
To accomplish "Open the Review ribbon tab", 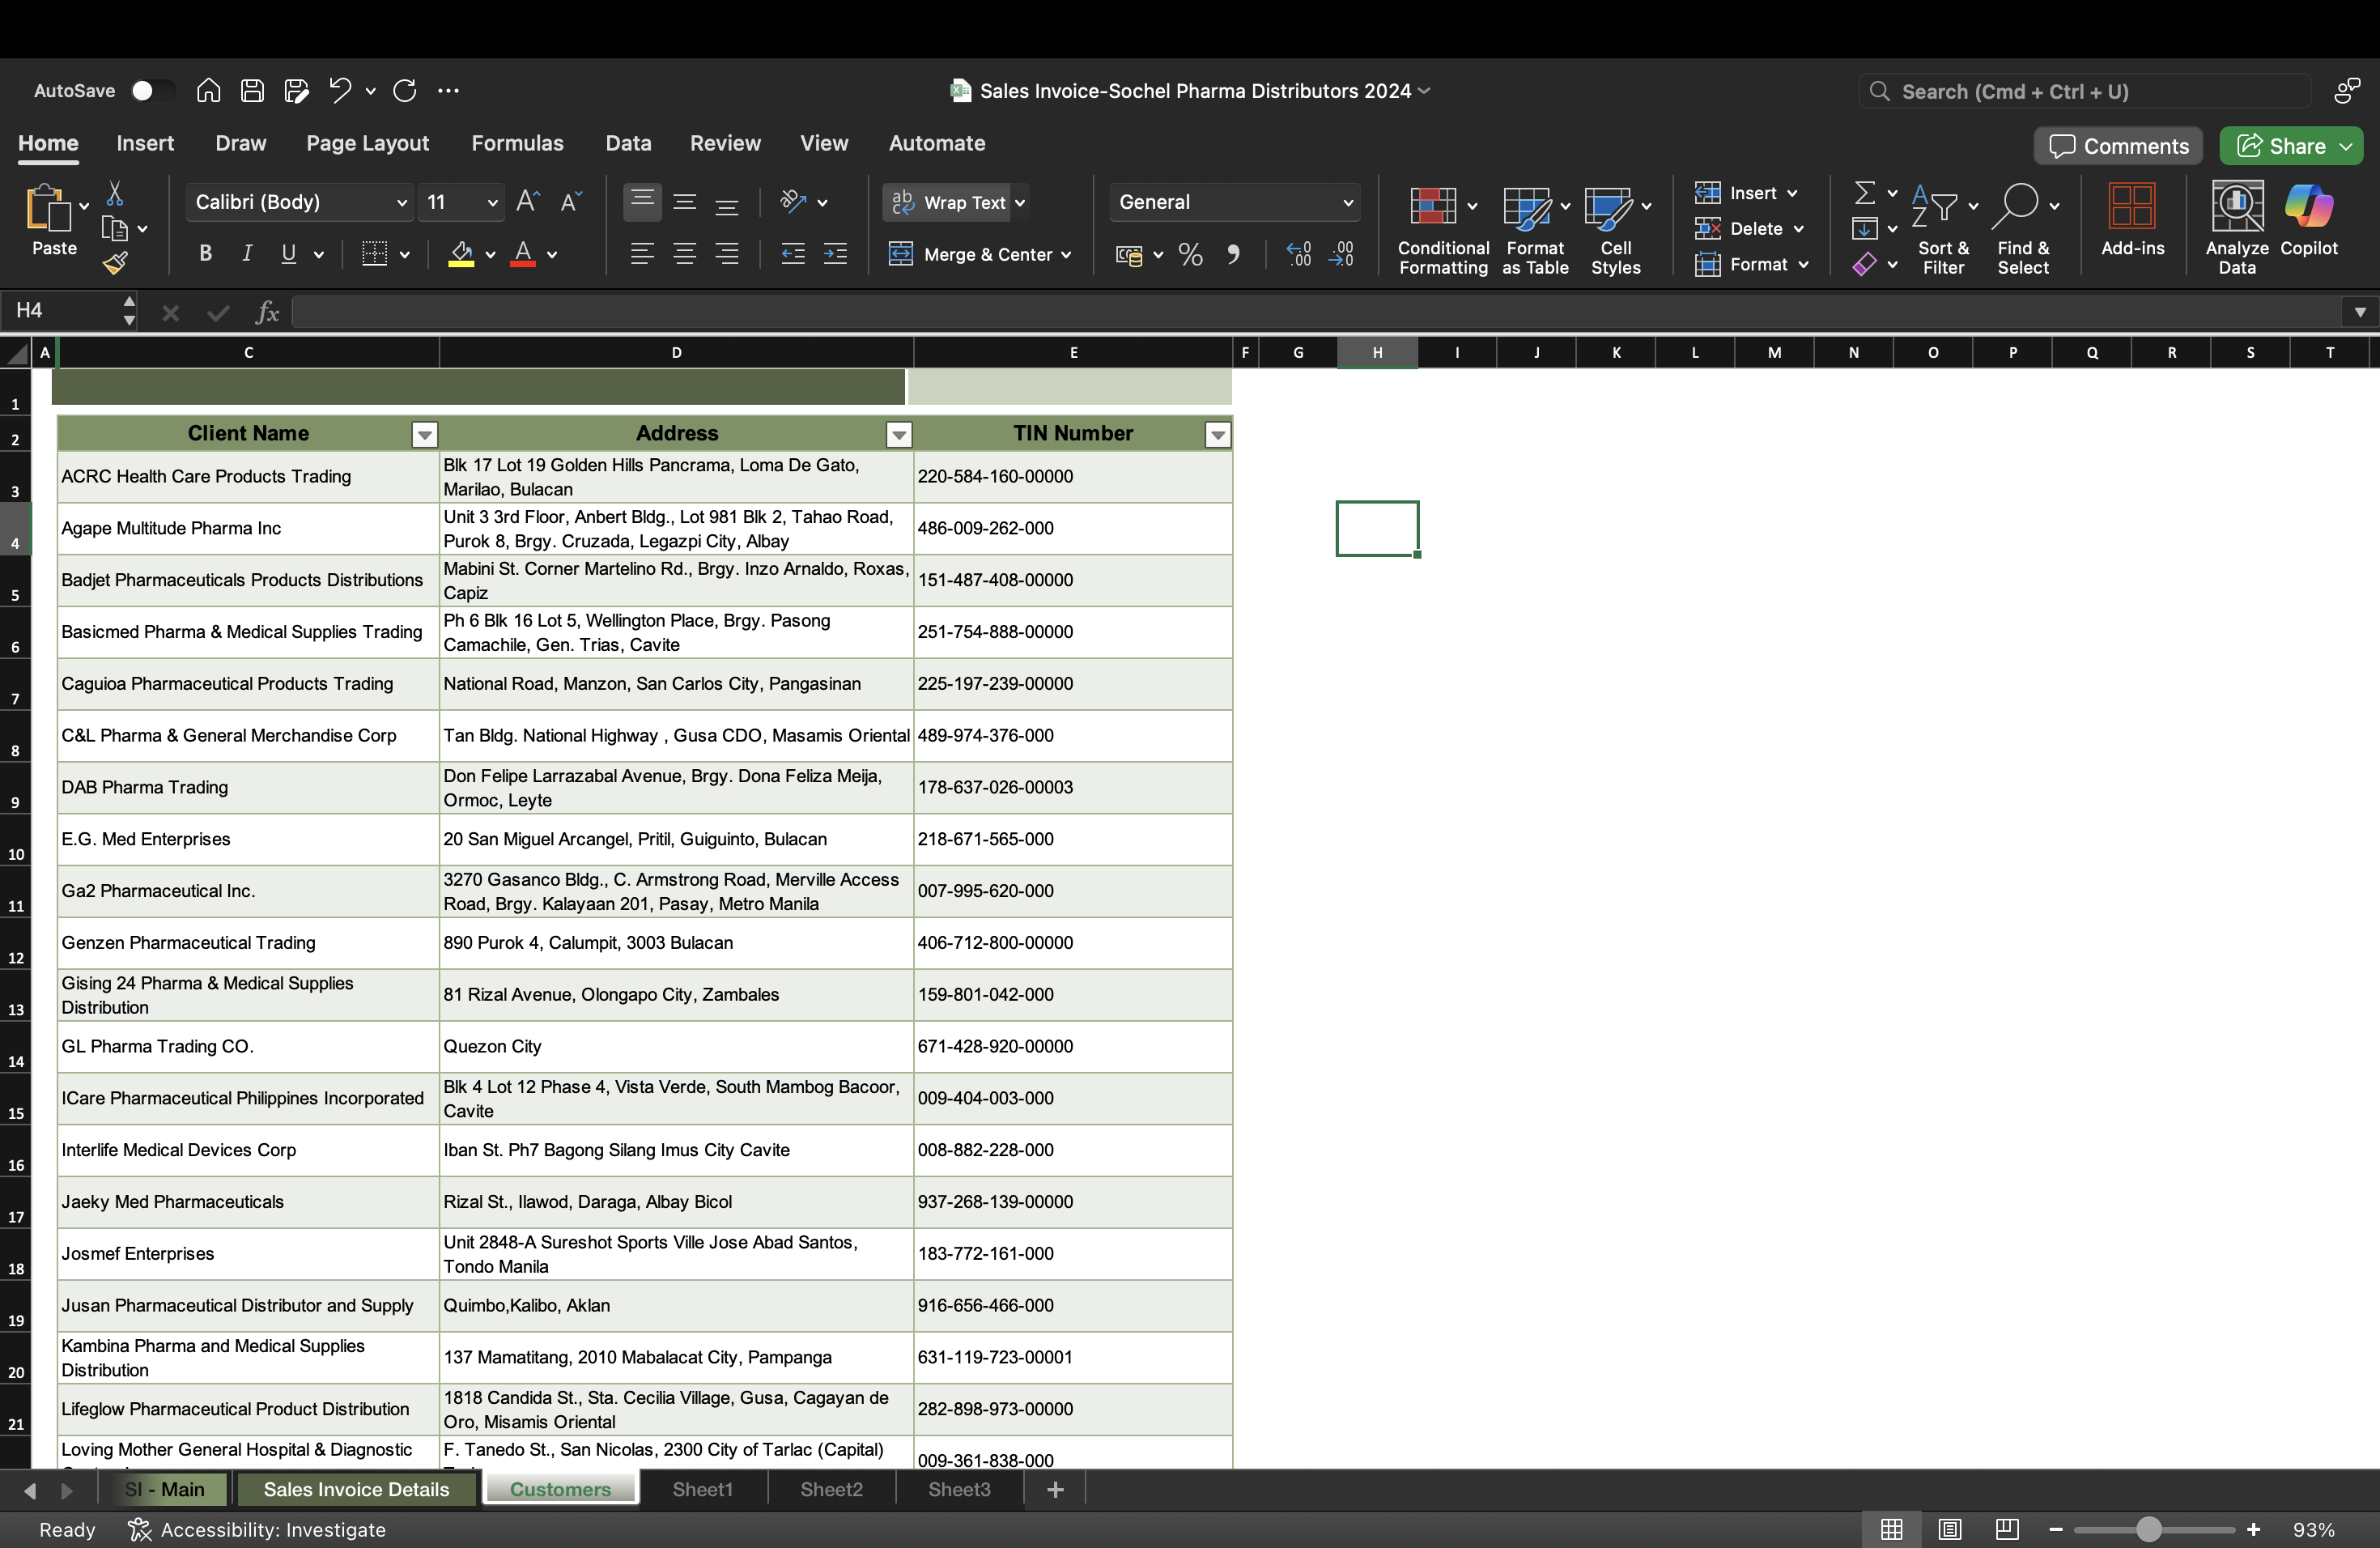I will point(725,143).
